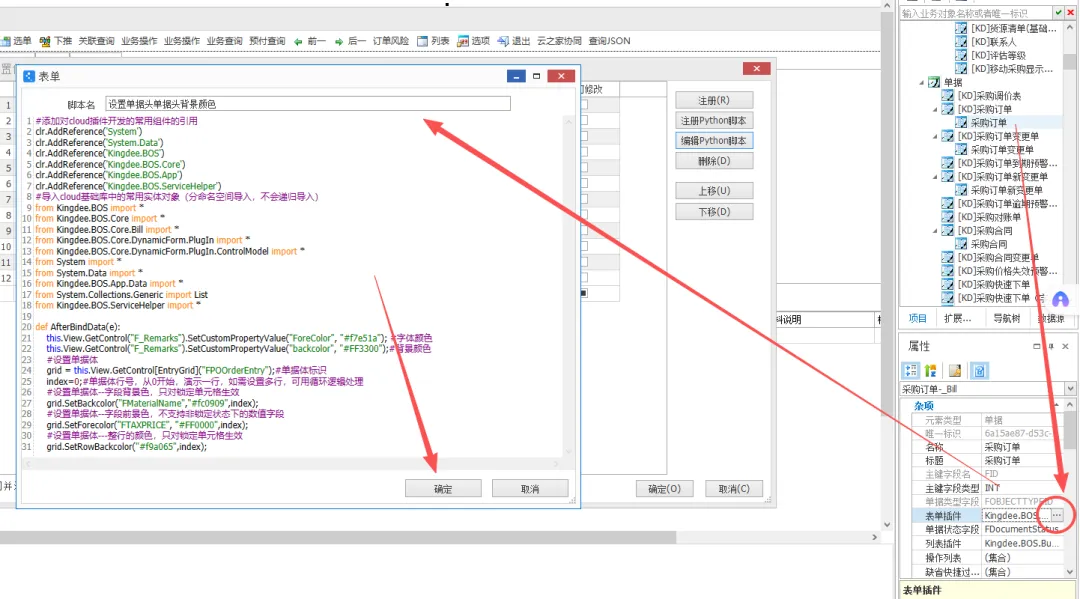This screenshot has height=599, width=1080.
Task: Switch to the 项目 tab
Action: click(x=917, y=318)
